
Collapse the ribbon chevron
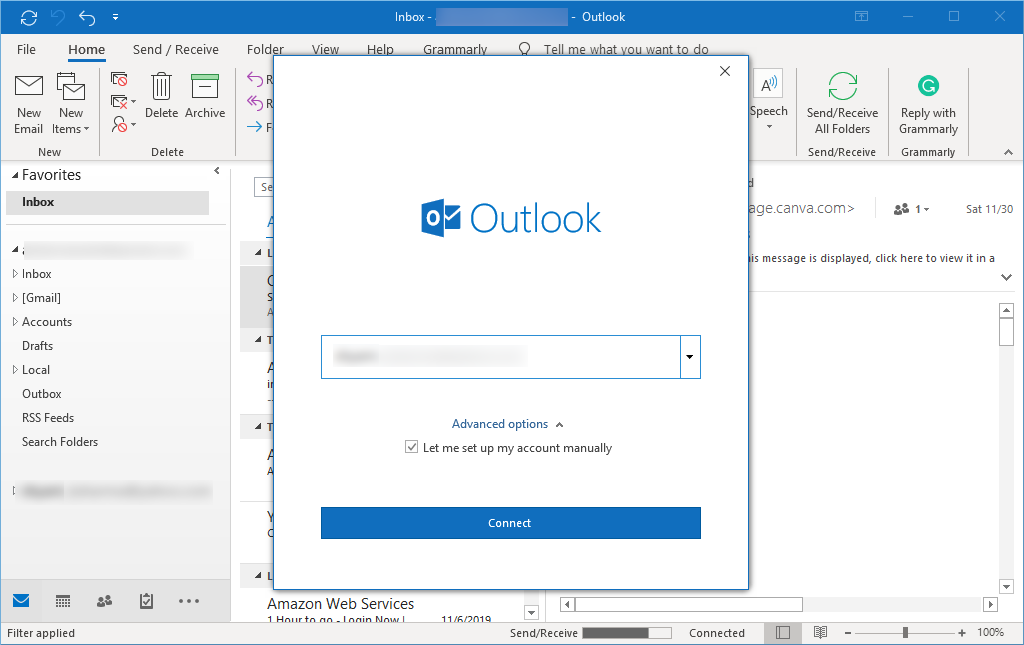click(x=1008, y=152)
